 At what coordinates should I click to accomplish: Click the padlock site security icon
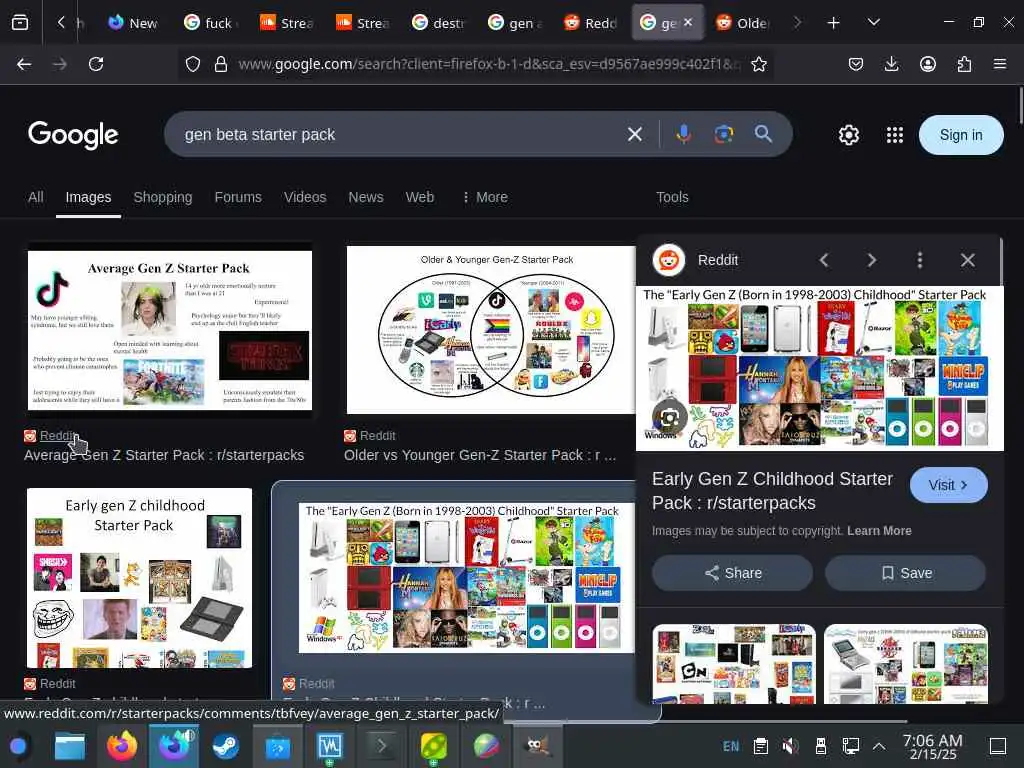221,64
